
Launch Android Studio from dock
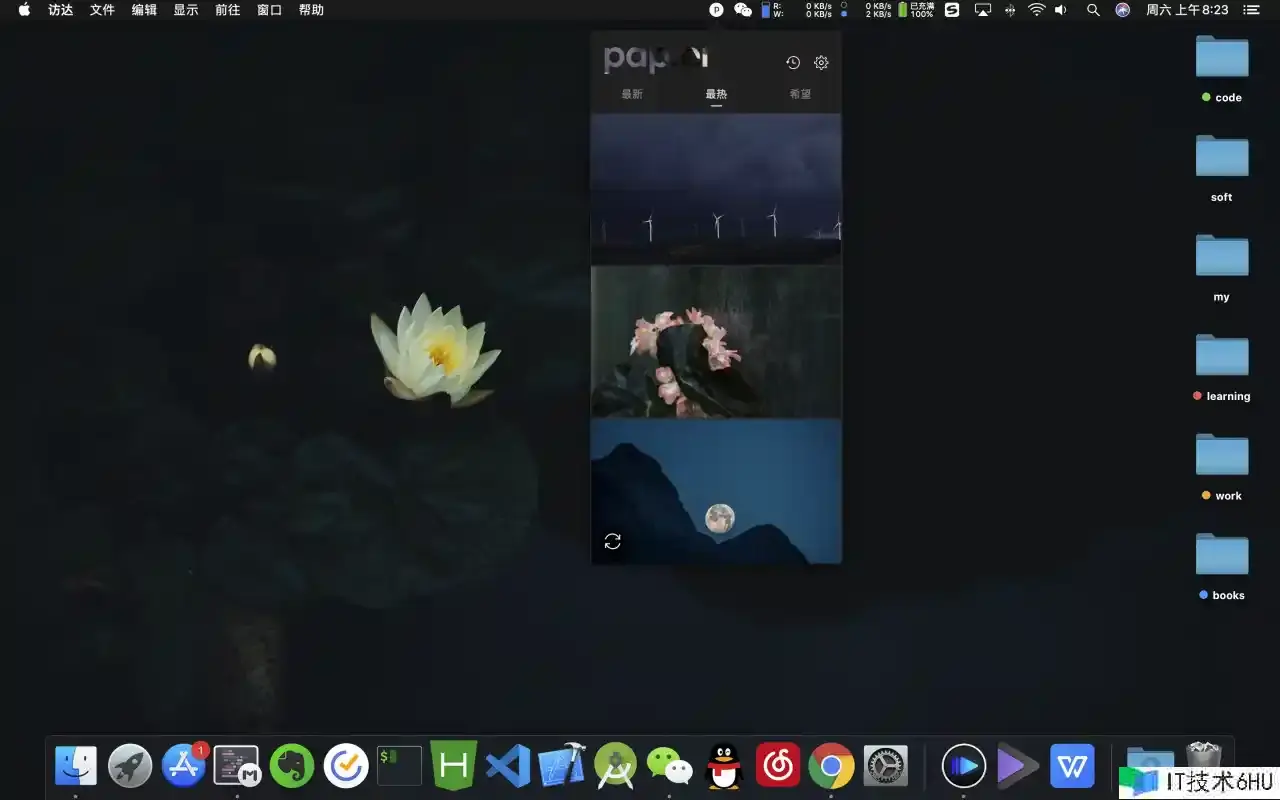pyautogui.click(x=615, y=767)
